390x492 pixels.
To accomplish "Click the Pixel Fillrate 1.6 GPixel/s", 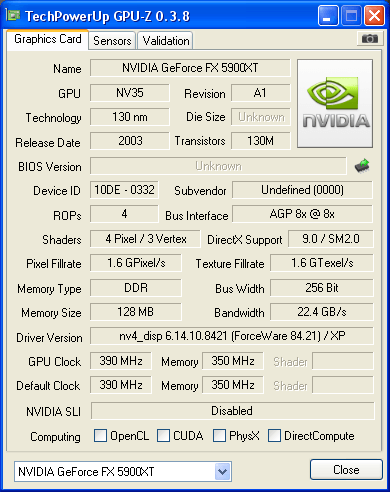I will point(136,263).
